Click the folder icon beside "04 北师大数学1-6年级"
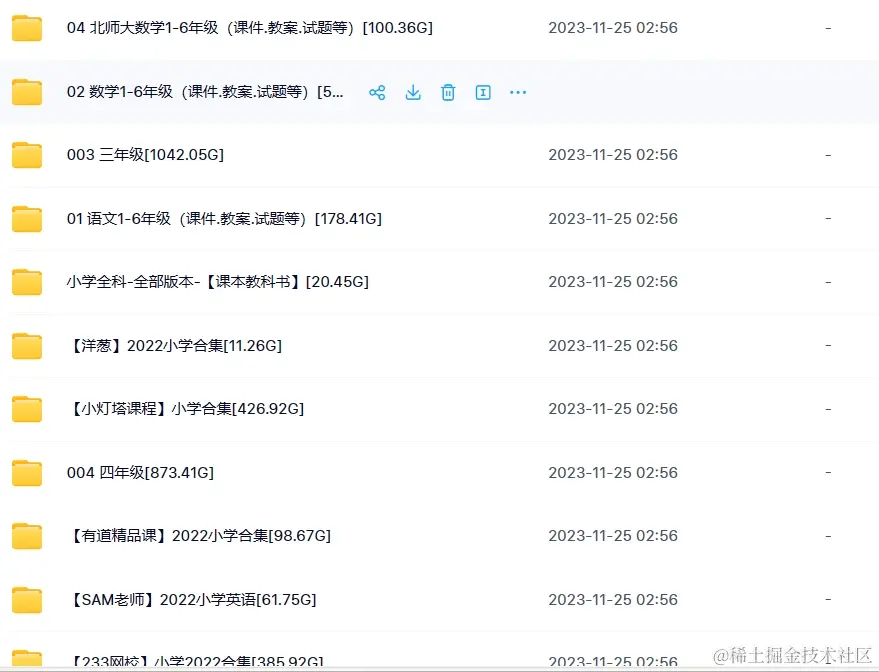The image size is (879, 672). coord(26,28)
